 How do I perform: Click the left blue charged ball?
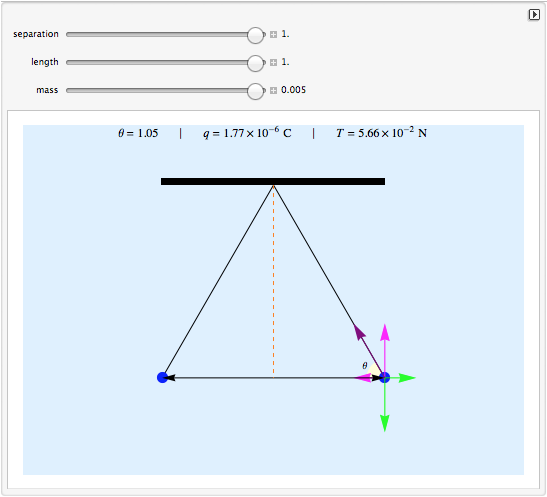(162, 377)
